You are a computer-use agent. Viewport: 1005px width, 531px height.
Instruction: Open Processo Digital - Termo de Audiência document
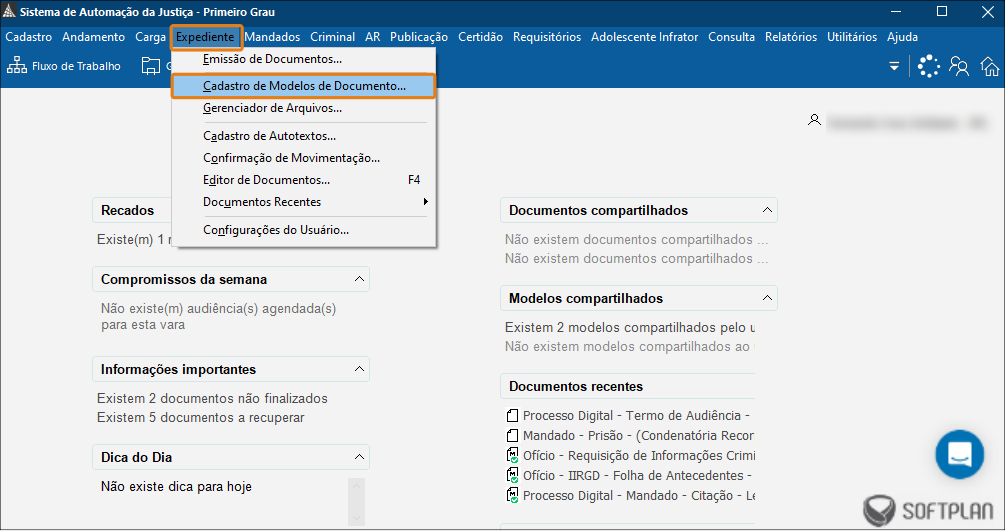click(x=636, y=416)
